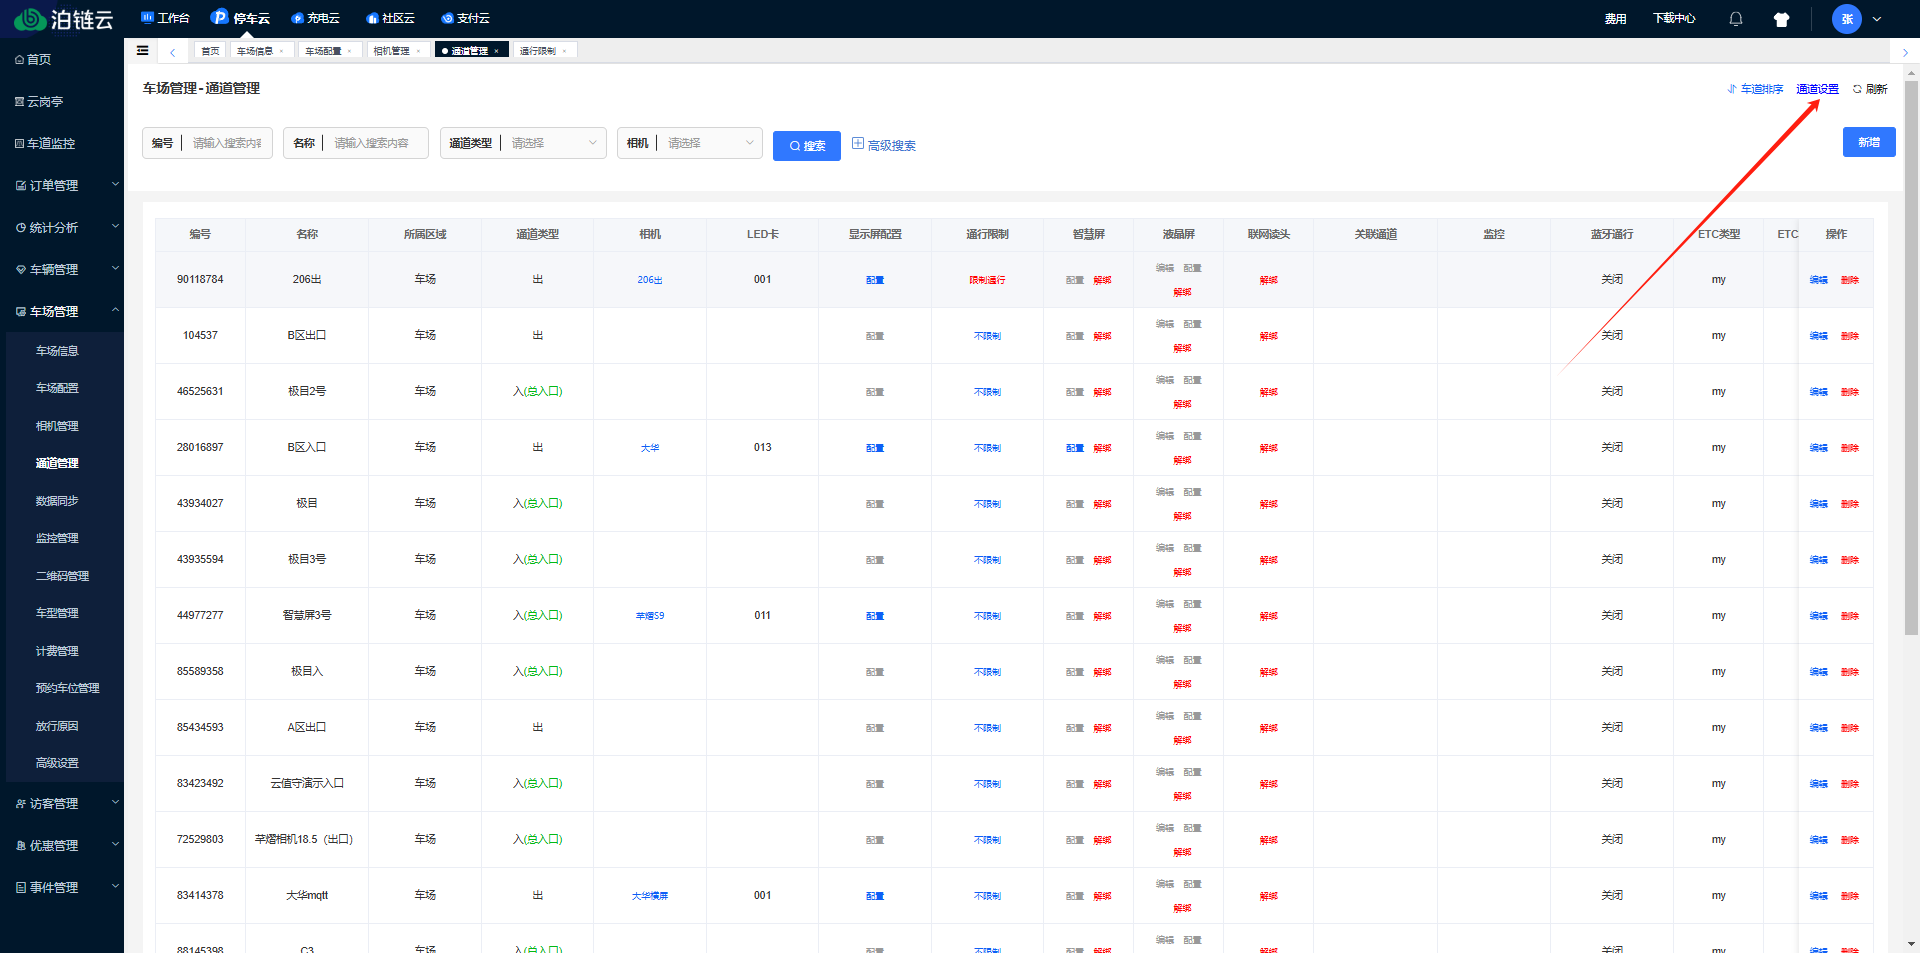Expand 统计分析 sidebar menu
Viewport: 1920px width, 953px height.
coord(62,227)
